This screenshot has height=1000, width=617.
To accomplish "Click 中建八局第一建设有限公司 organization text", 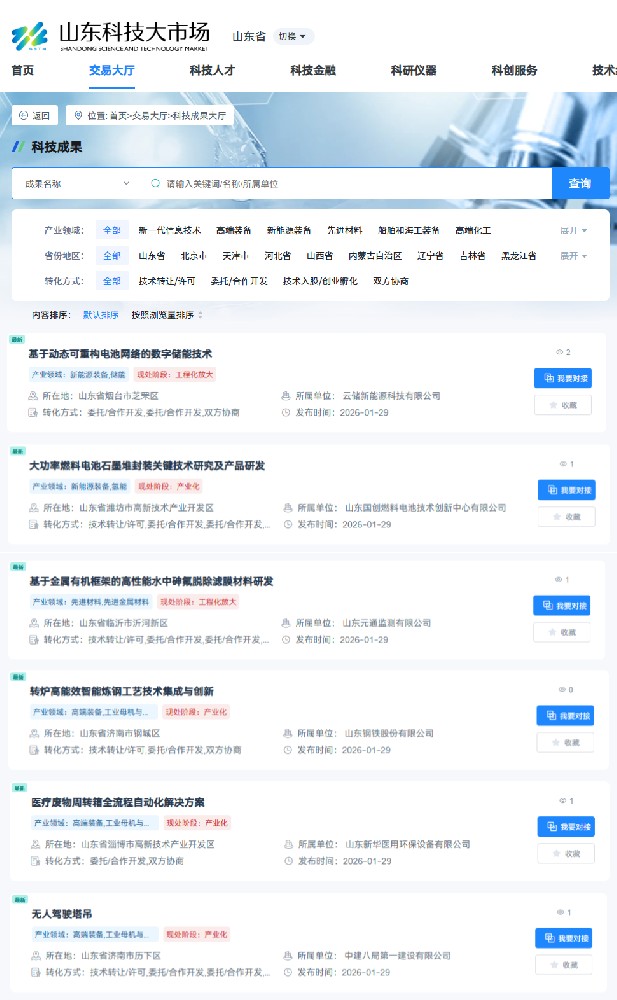I will pyautogui.click(x=398, y=956).
